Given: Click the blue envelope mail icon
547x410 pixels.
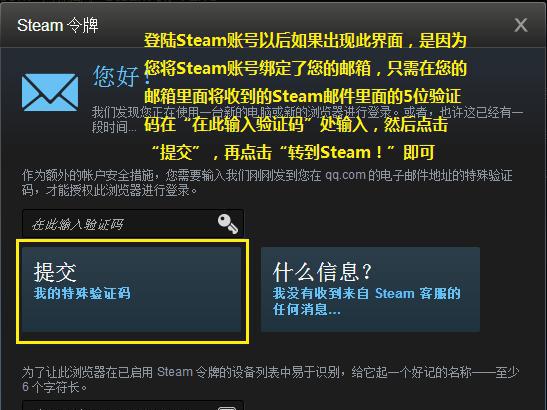Looking at the screenshot, I should 50,92.
